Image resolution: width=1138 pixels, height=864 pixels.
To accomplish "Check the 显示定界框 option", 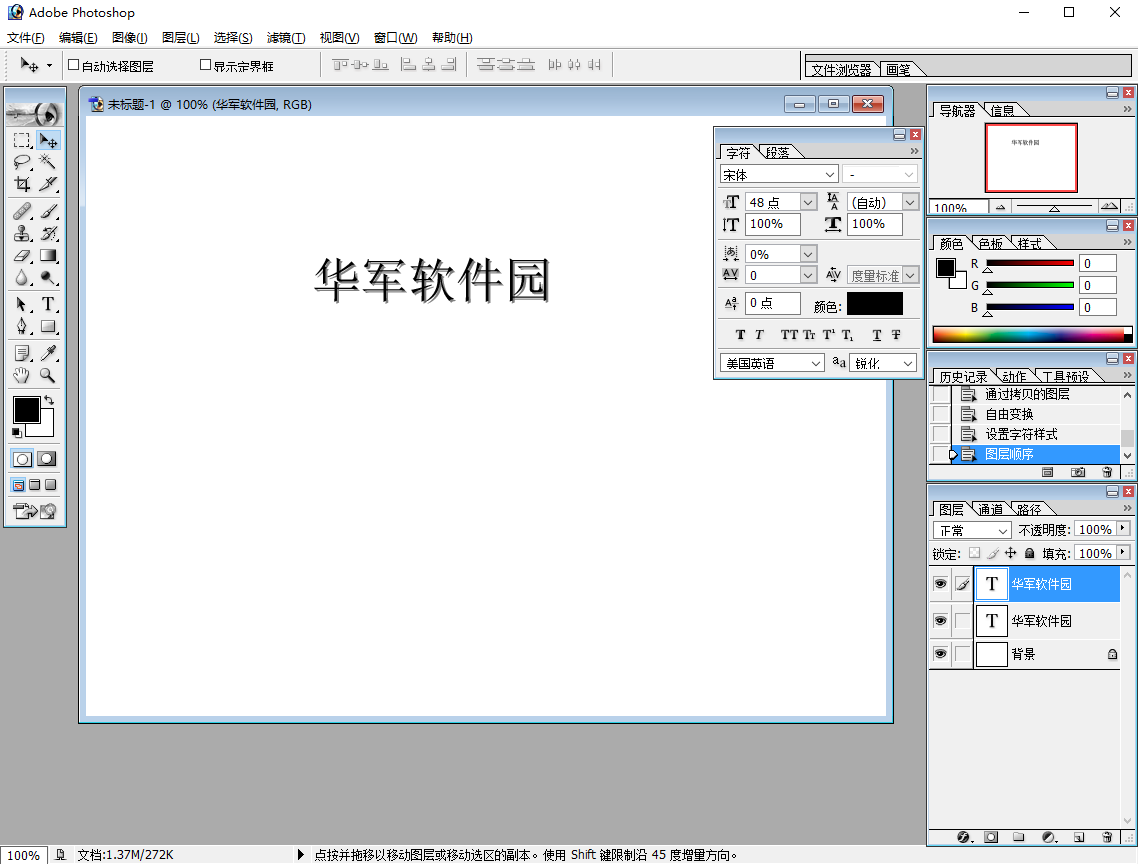I will click(x=205, y=65).
